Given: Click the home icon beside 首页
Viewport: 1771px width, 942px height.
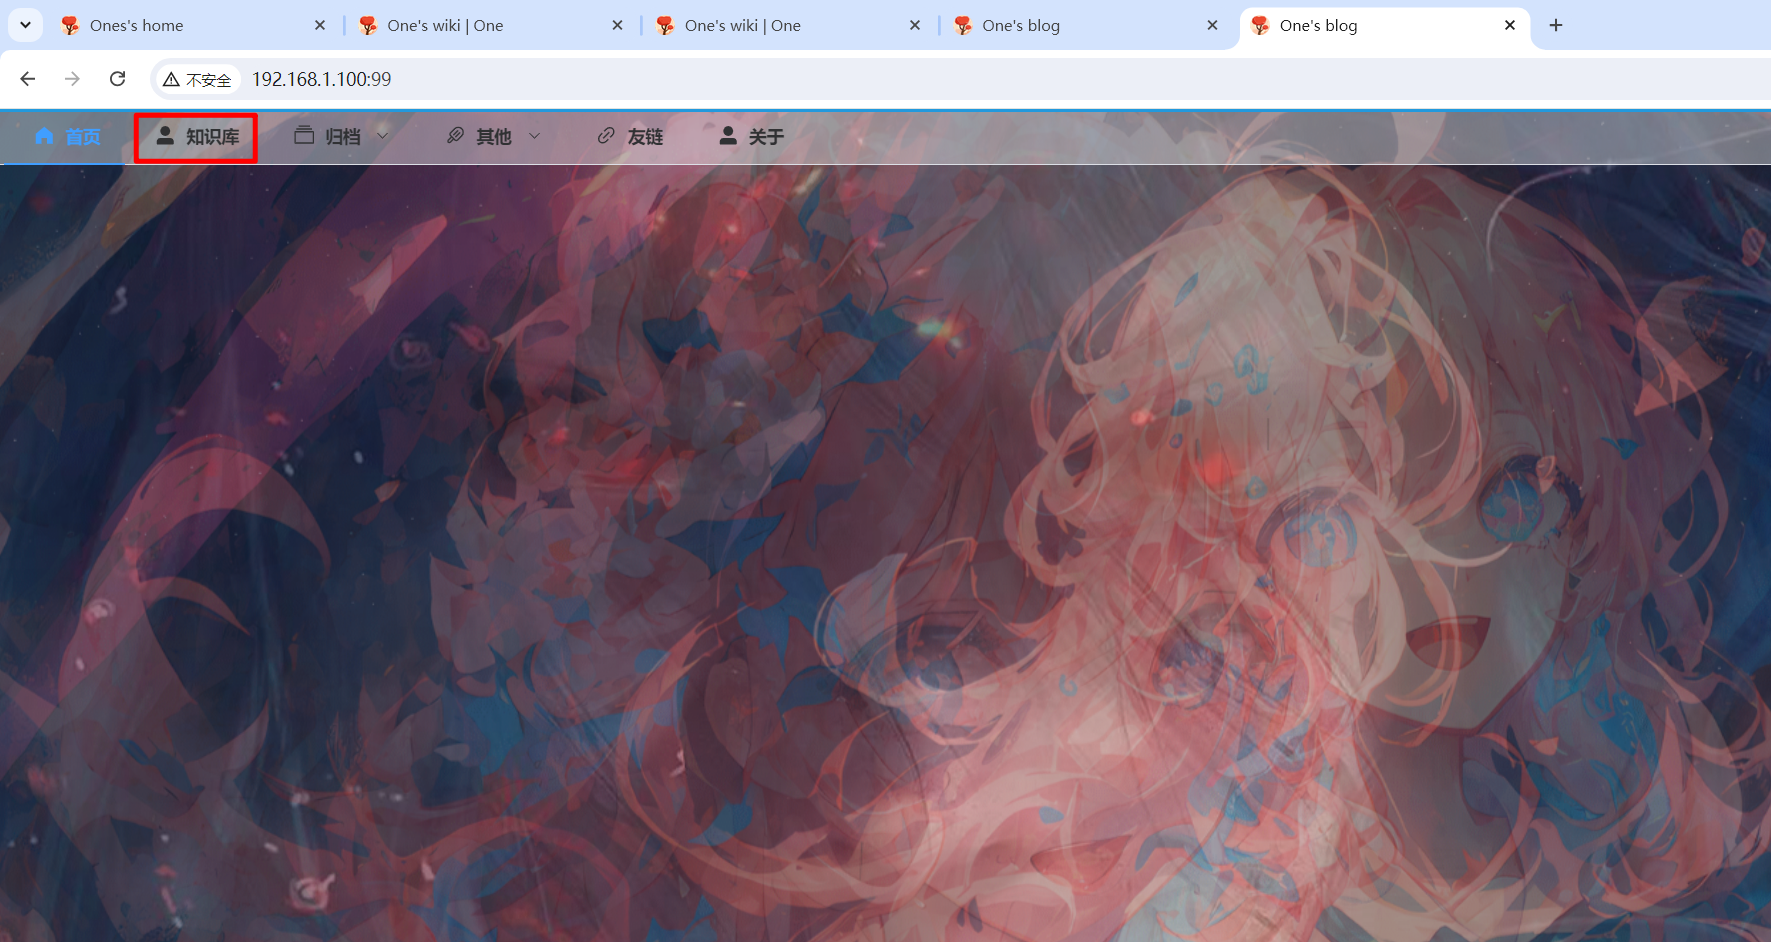Looking at the screenshot, I should [44, 135].
